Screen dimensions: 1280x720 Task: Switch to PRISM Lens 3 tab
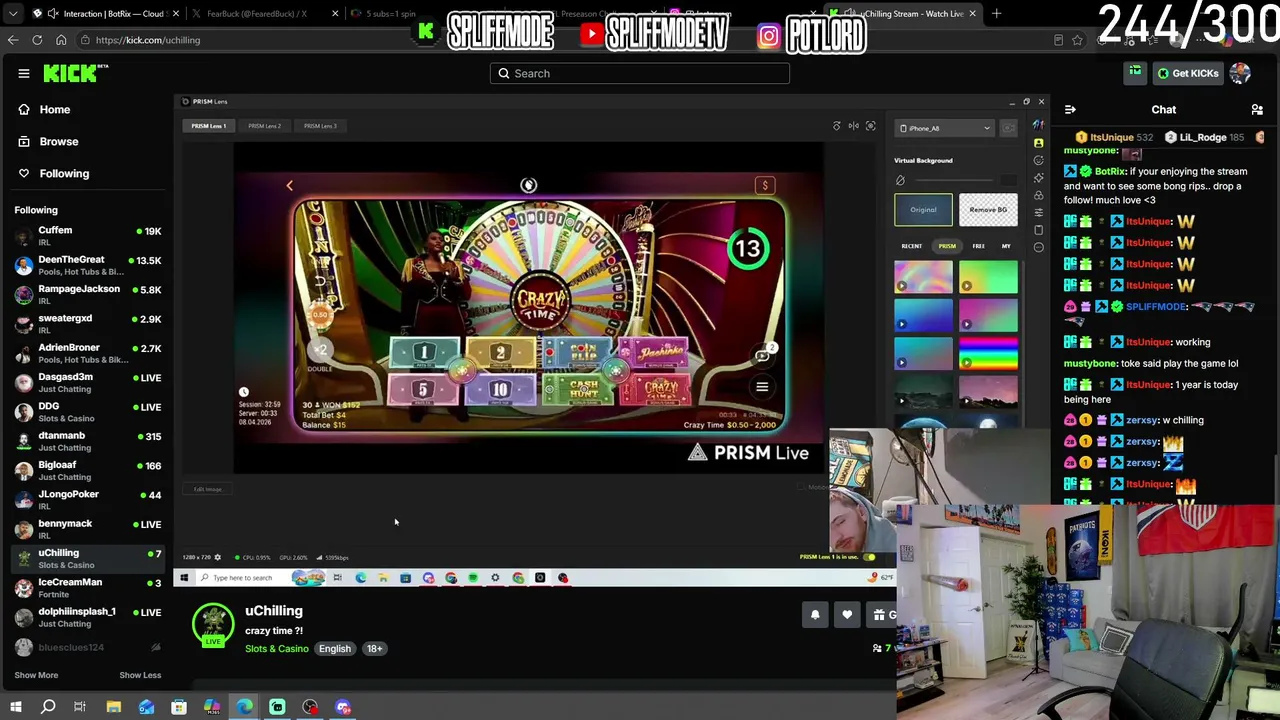click(320, 126)
